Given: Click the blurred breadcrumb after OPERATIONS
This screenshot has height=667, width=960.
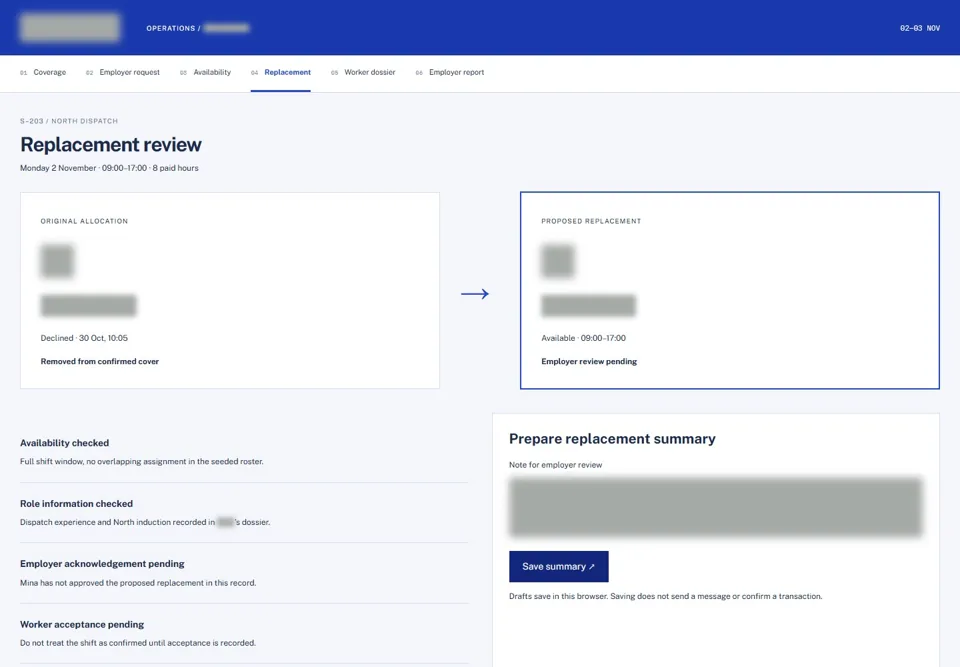Looking at the screenshot, I should click(x=227, y=28).
